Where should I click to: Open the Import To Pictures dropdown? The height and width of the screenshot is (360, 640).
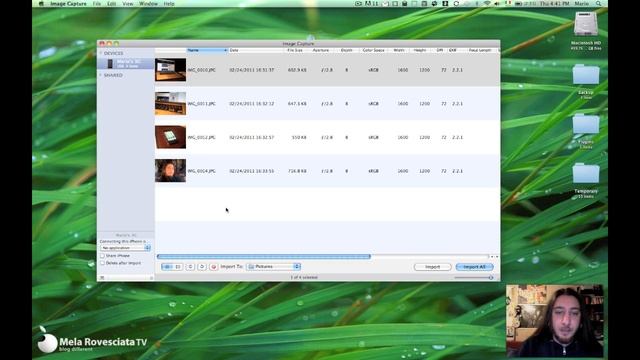point(273,267)
